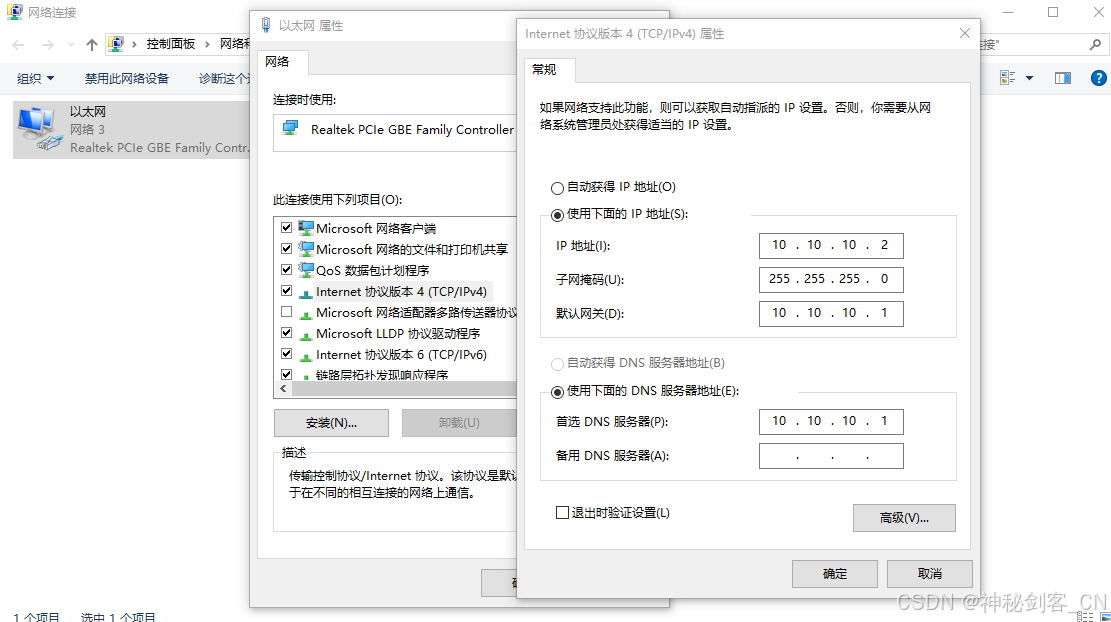Select the 网络 tab in 以太网 属性

click(x=277, y=62)
